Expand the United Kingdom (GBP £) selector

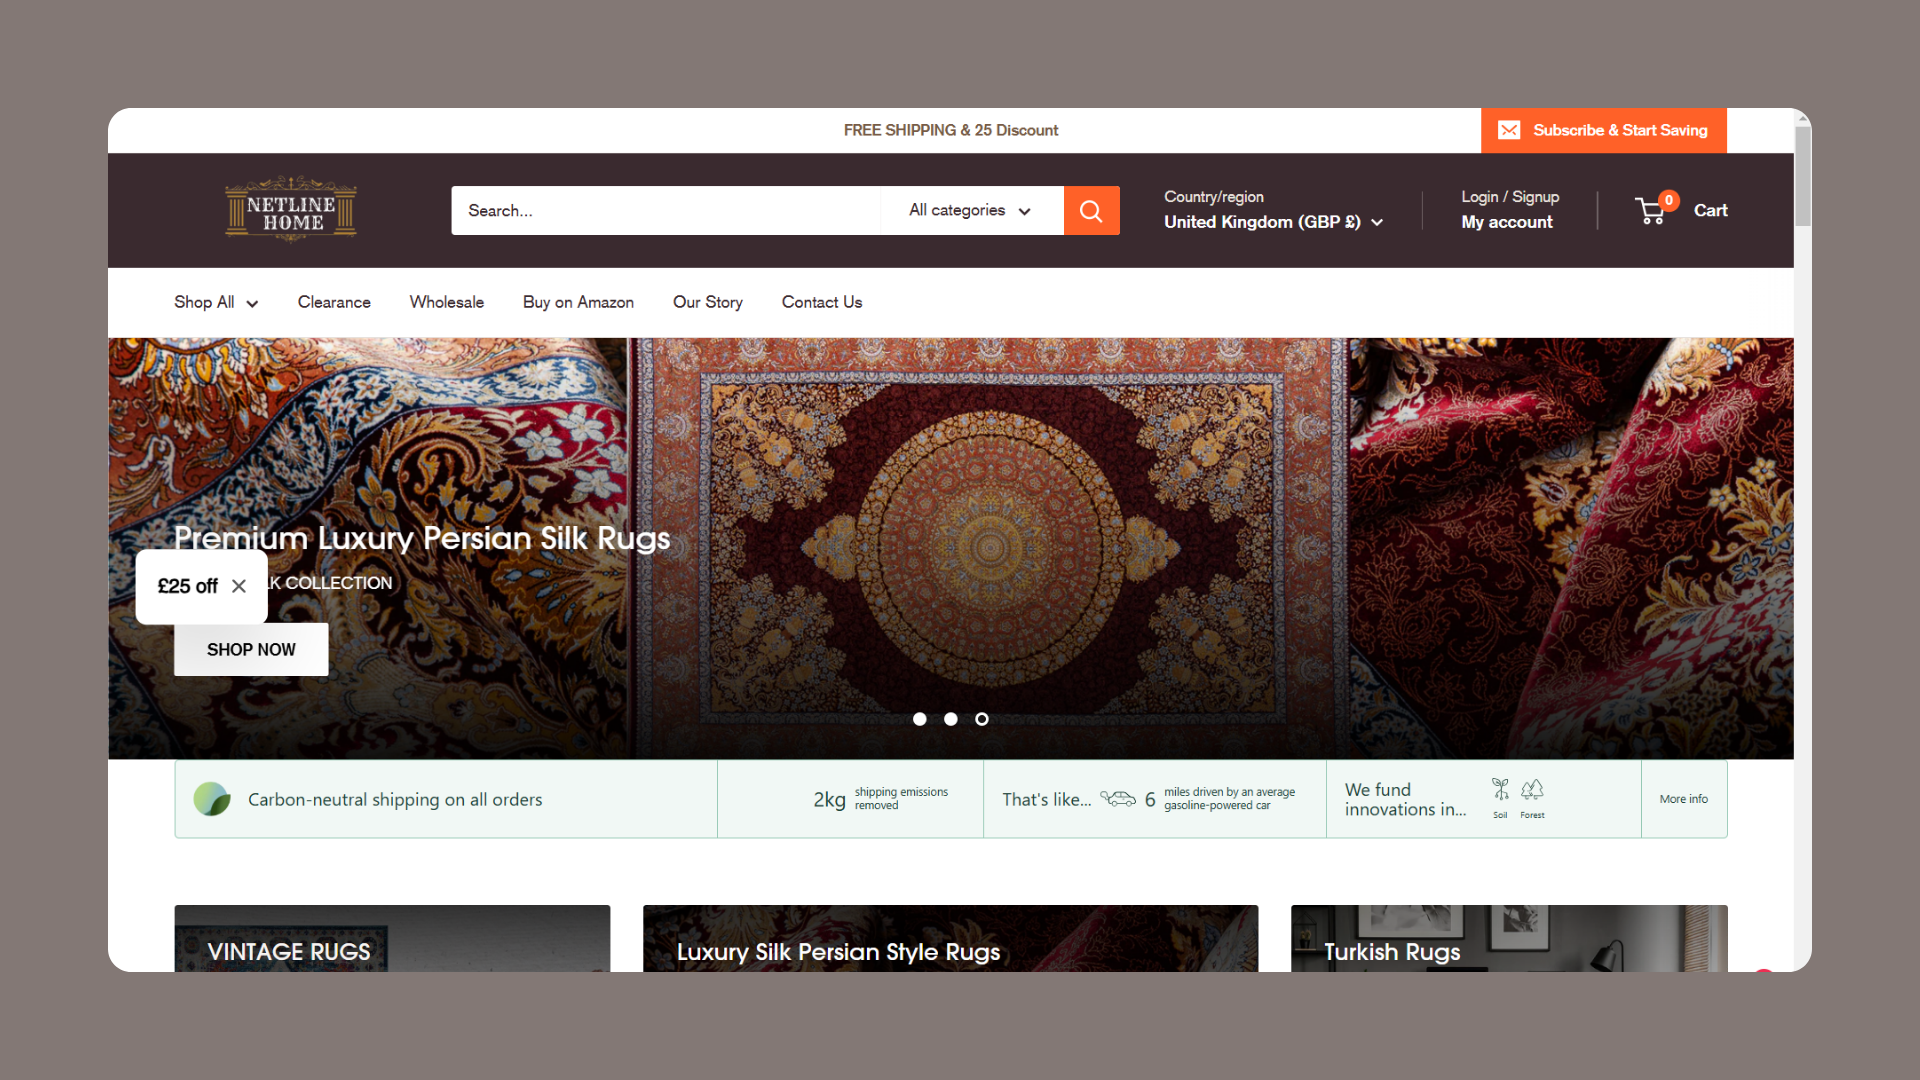tap(1273, 222)
